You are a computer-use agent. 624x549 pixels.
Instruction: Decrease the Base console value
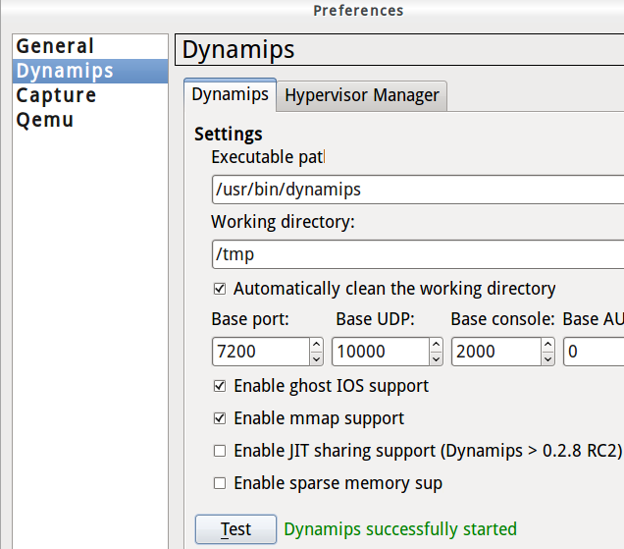[x=548, y=358]
